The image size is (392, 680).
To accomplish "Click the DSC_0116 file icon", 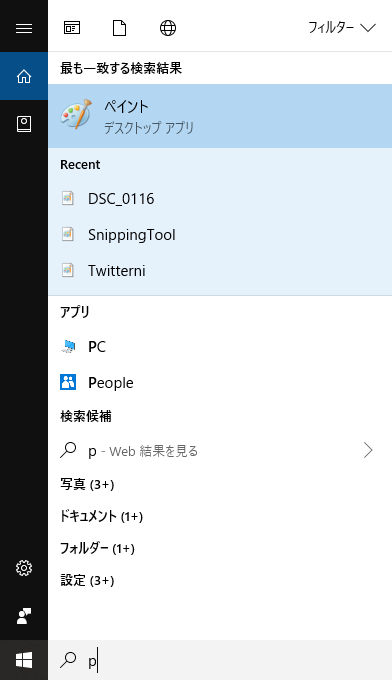I will pyautogui.click(x=68, y=198).
